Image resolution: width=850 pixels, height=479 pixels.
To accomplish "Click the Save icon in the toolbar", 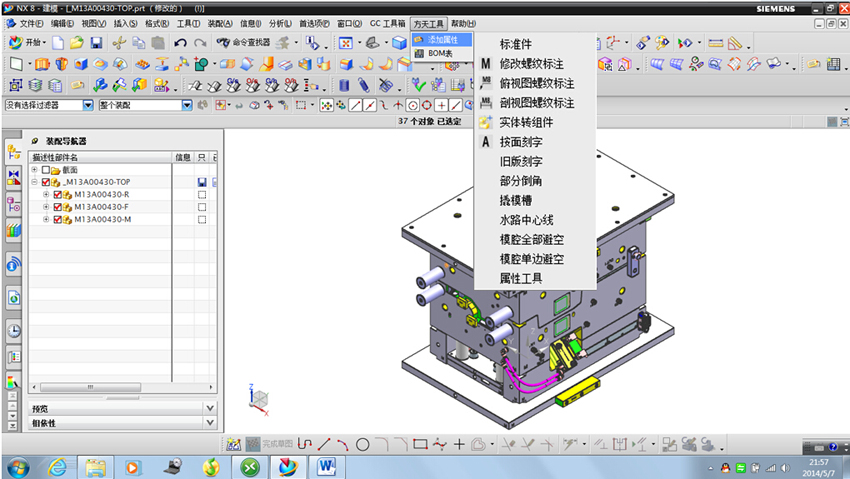I will coord(97,43).
